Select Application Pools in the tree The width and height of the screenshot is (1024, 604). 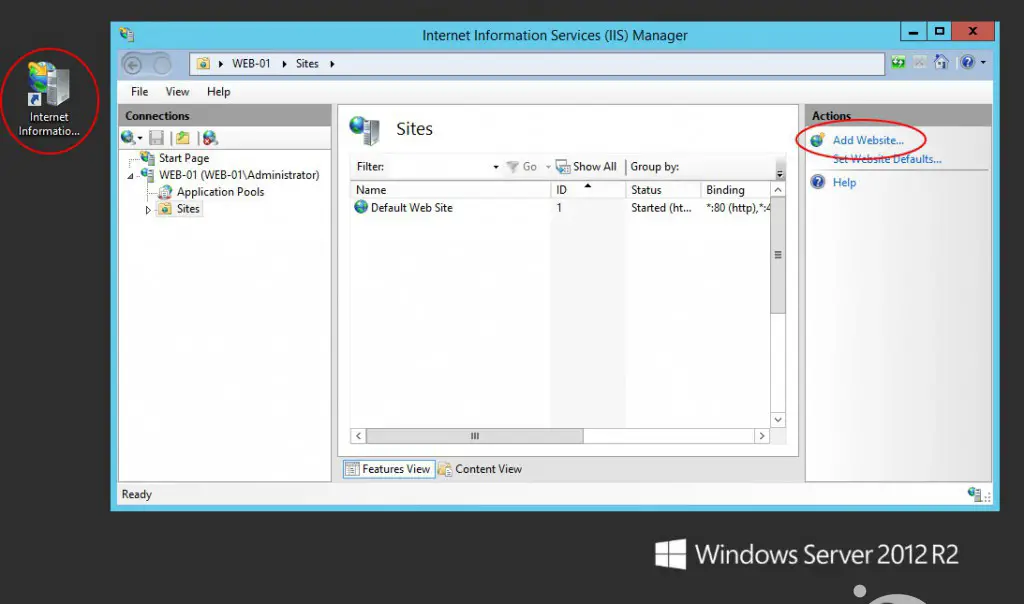220,191
